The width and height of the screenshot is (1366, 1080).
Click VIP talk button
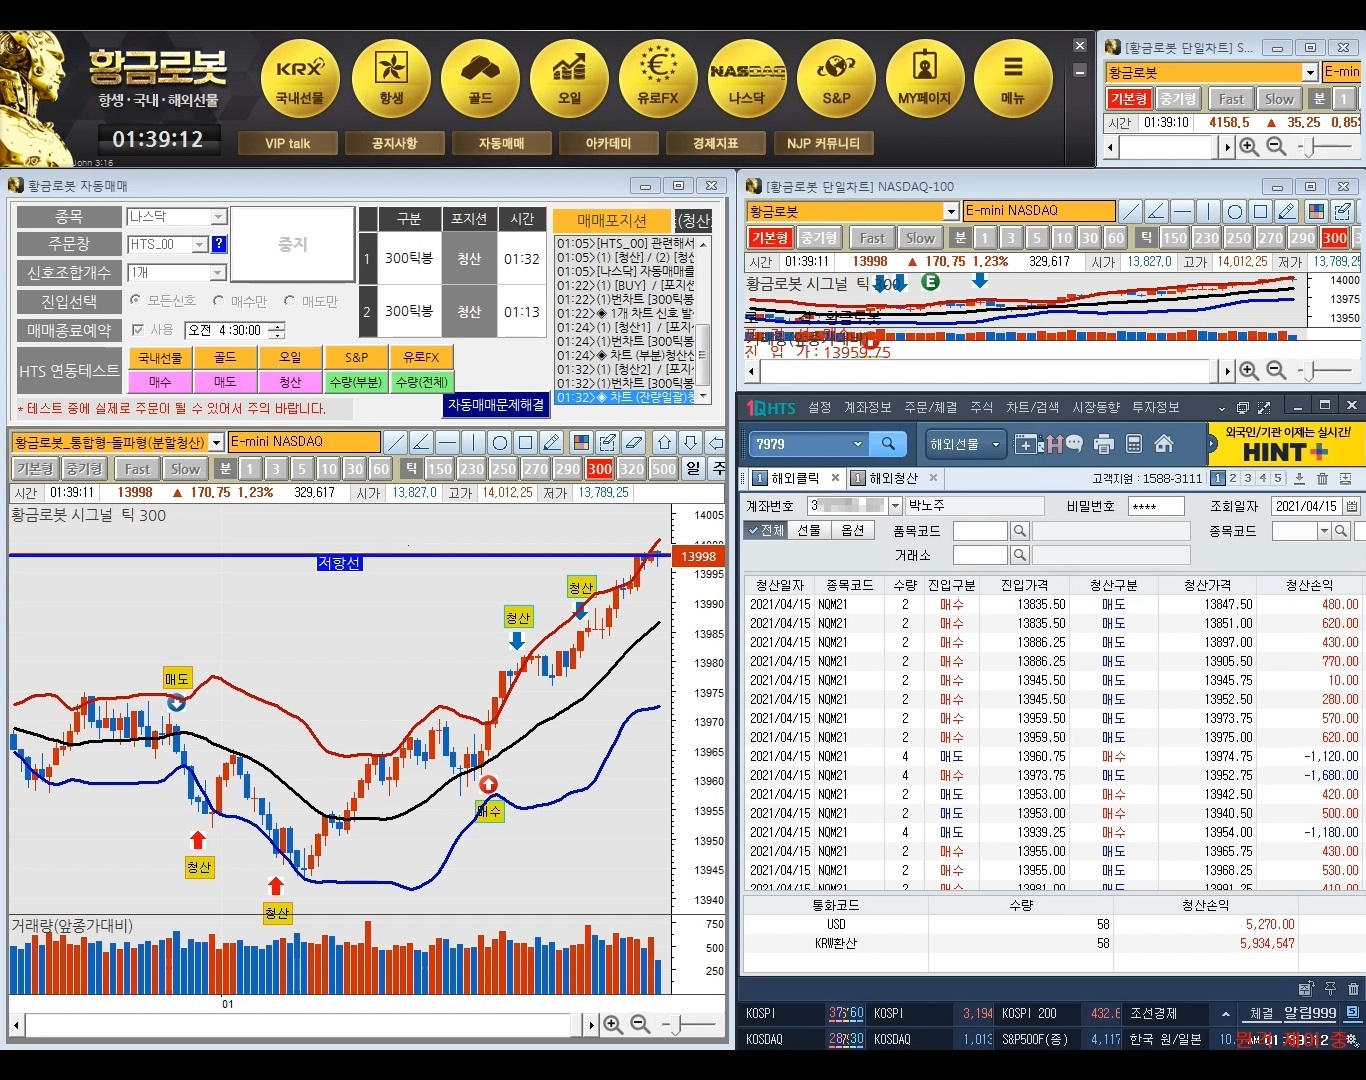click(x=288, y=143)
